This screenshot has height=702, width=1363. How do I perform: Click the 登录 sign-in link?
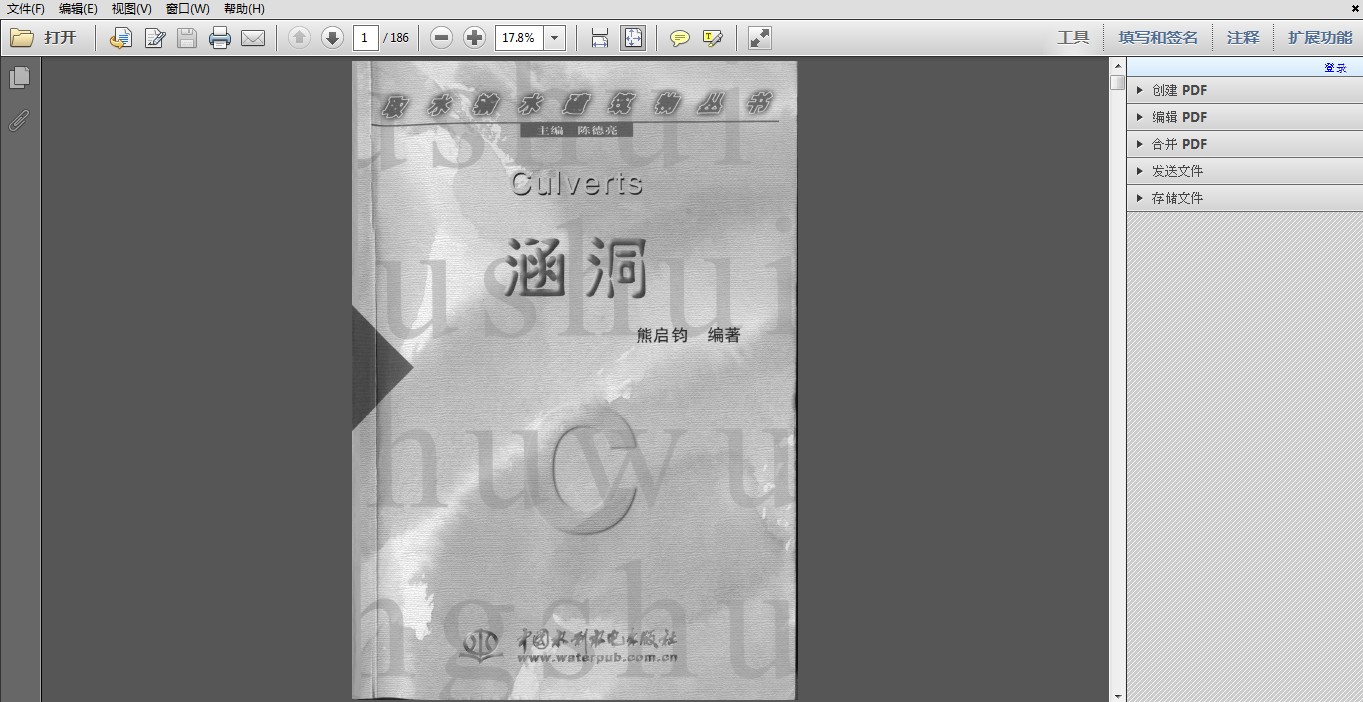(x=1335, y=68)
